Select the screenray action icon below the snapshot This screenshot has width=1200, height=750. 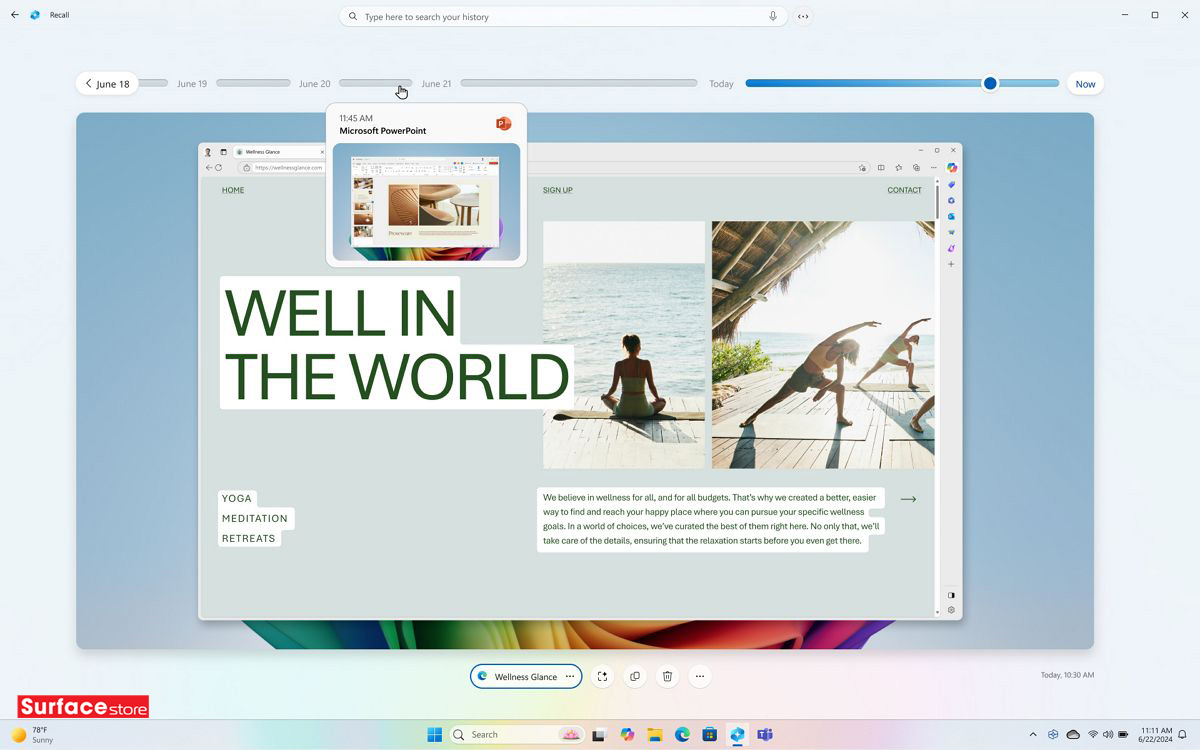tap(602, 676)
